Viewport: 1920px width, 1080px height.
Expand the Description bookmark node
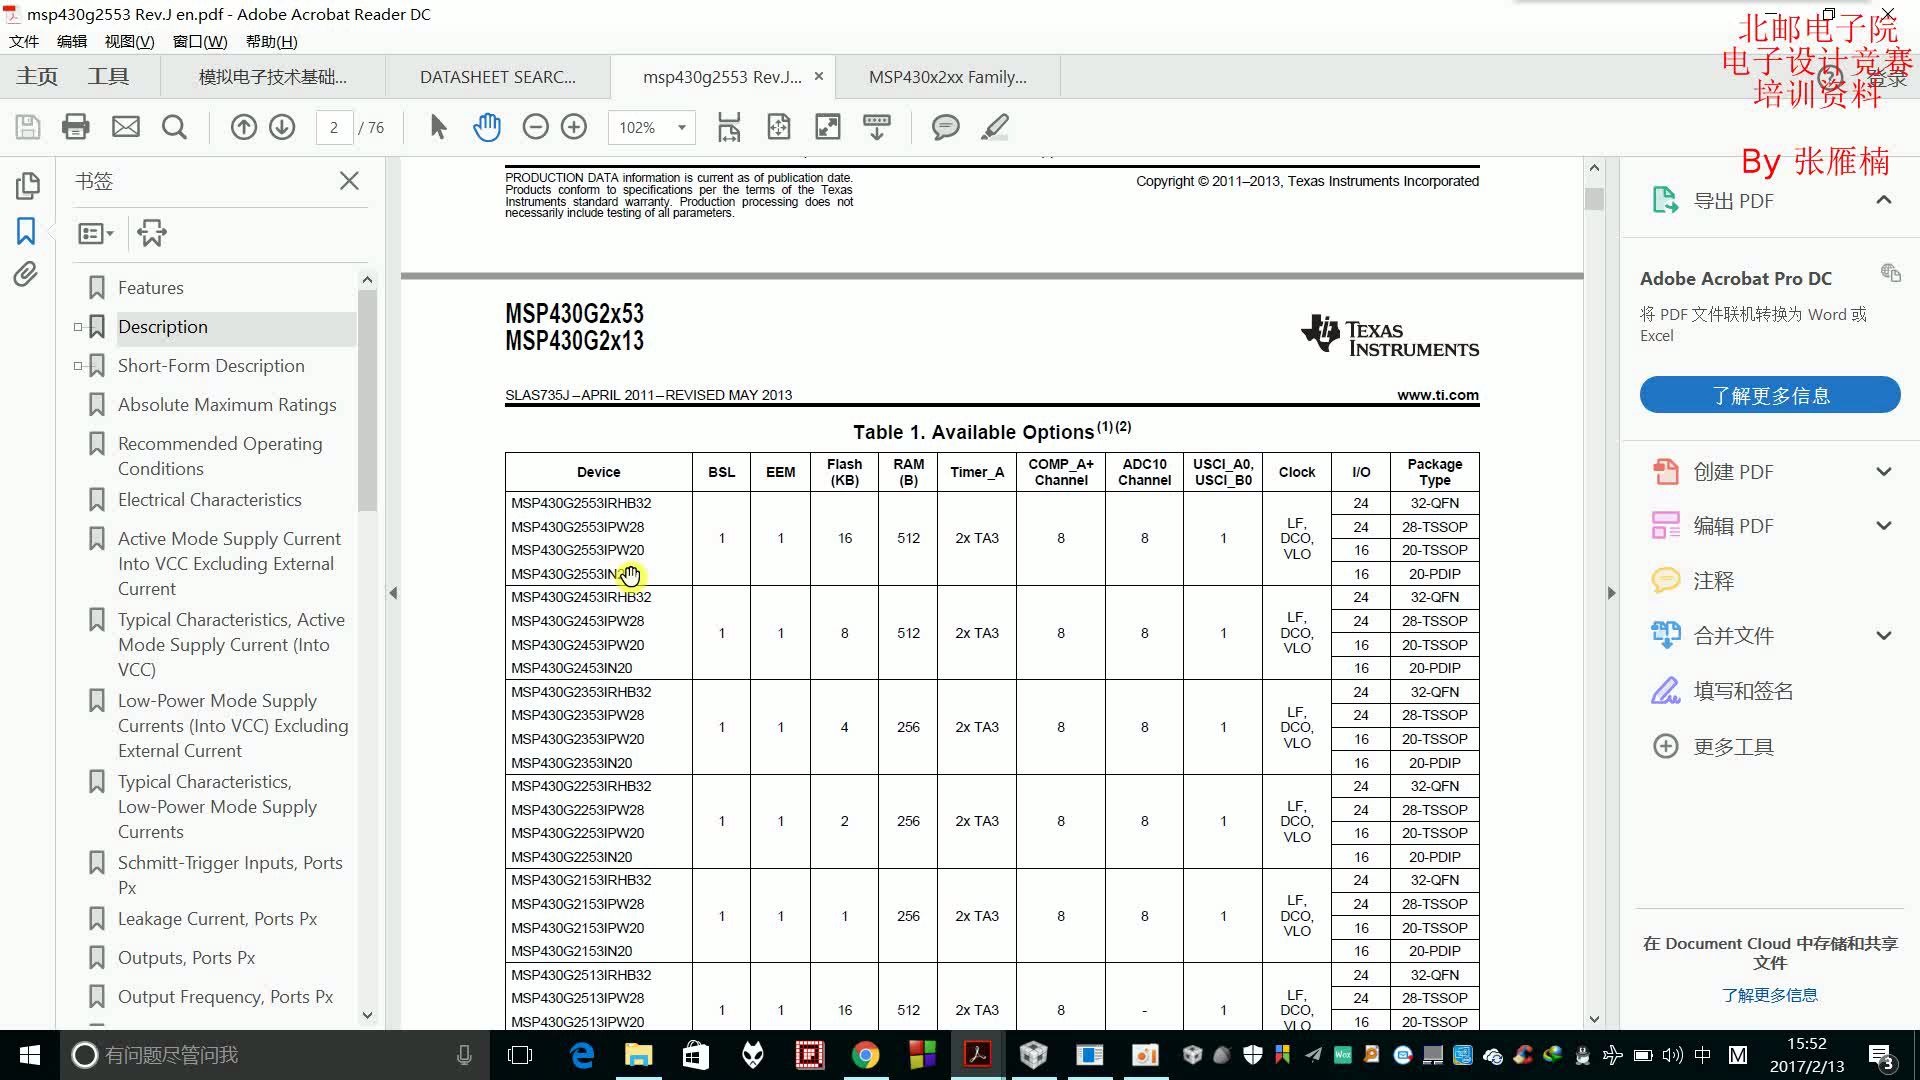[78, 327]
